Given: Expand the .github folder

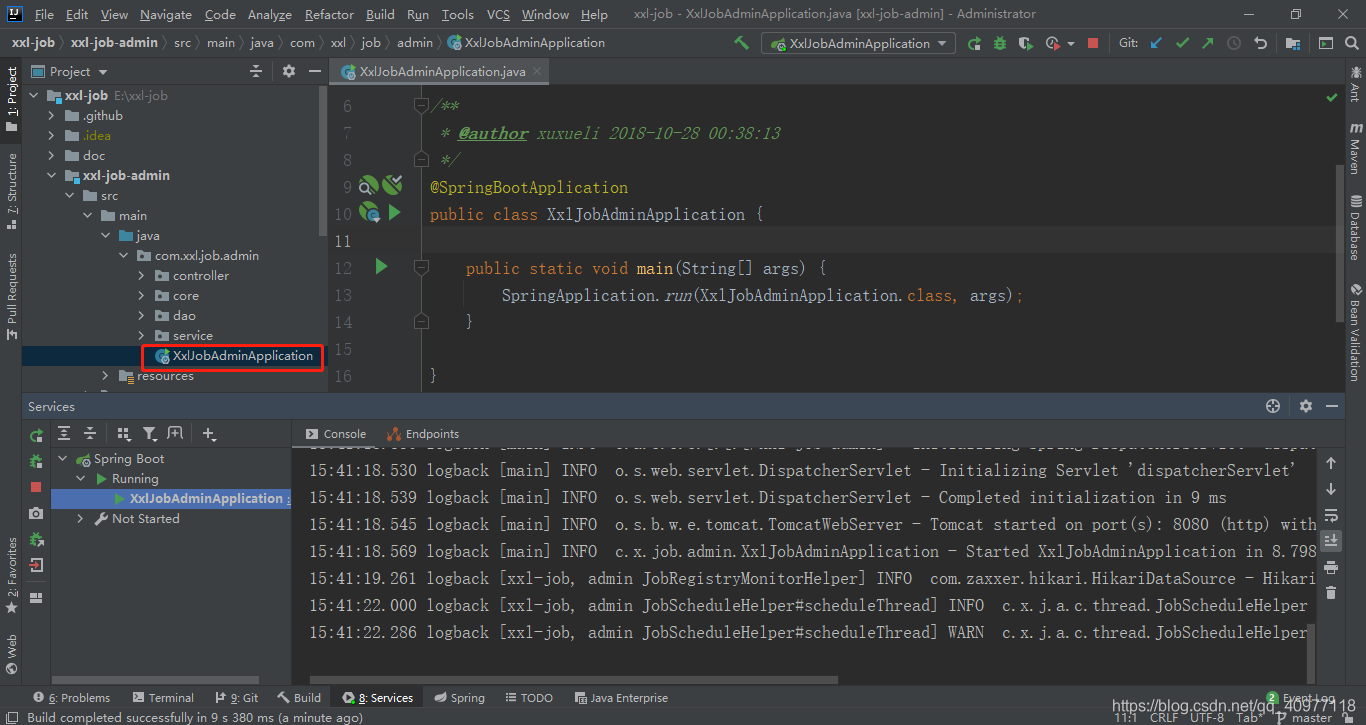Looking at the screenshot, I should pos(52,116).
